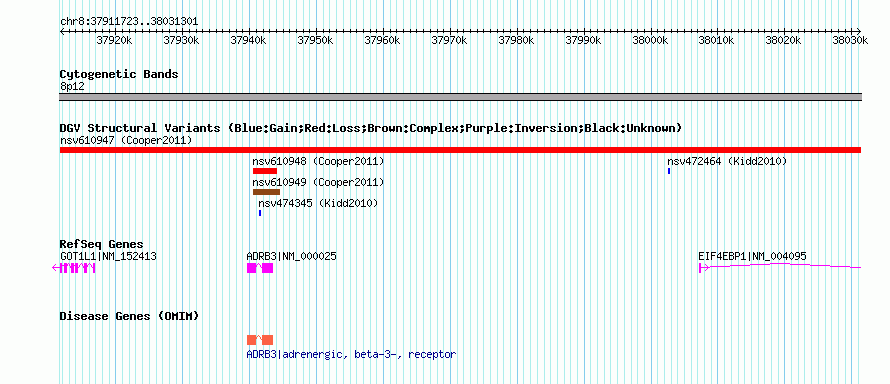The height and width of the screenshot is (384, 890).
Task: Open the nsv610947 (Cooper2011) label
Action: coord(126,140)
